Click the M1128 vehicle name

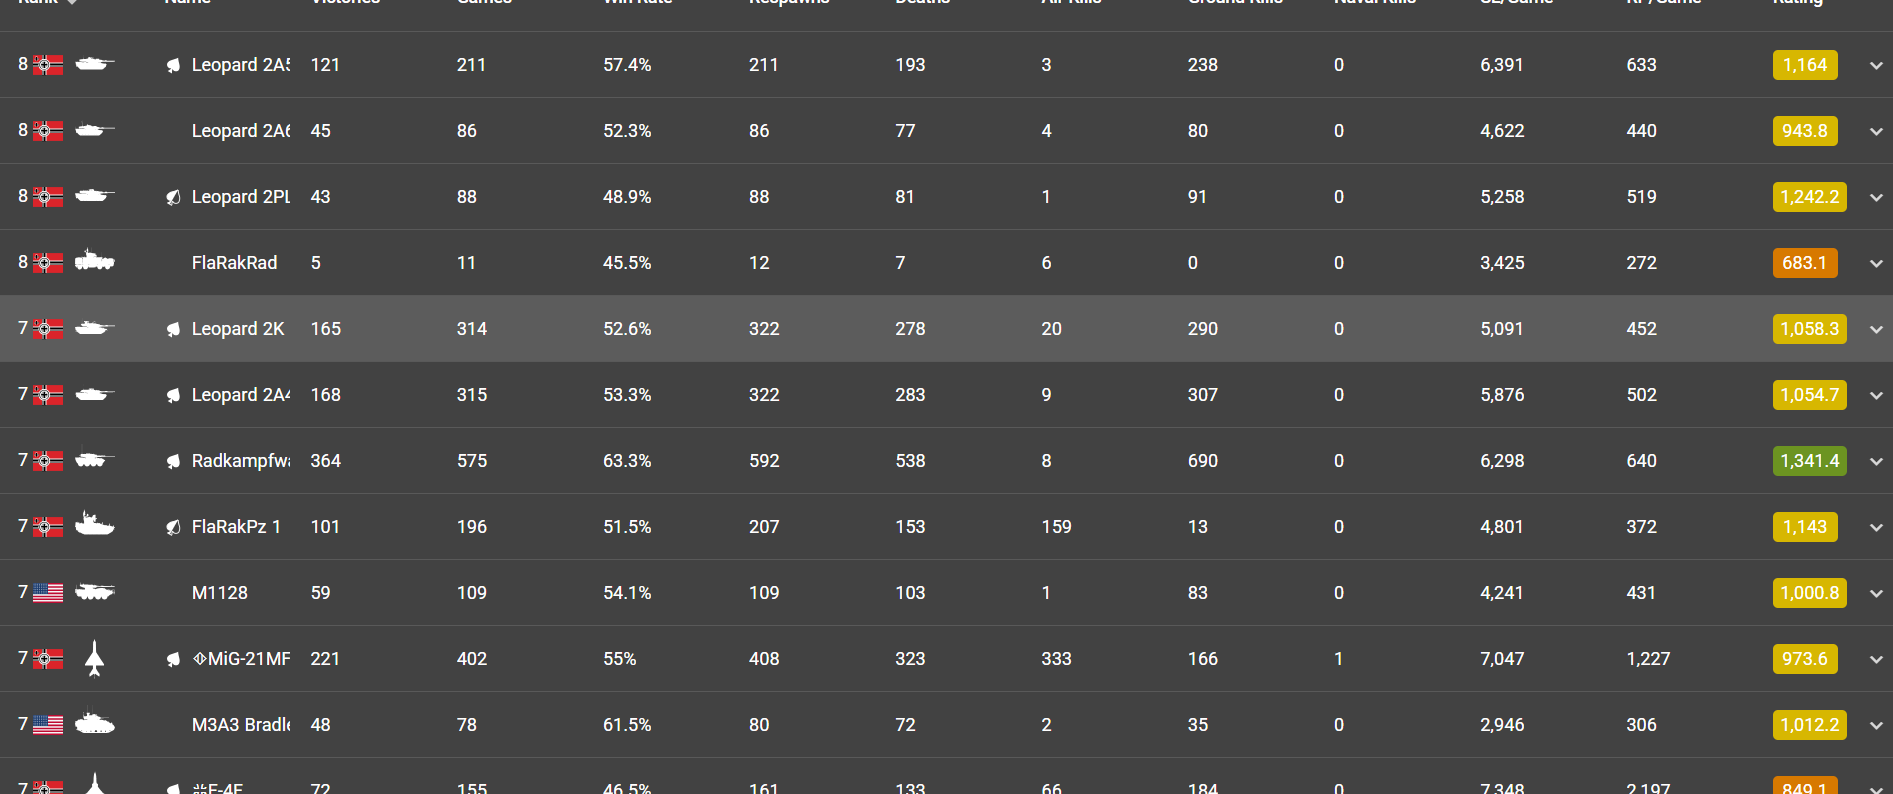[220, 593]
